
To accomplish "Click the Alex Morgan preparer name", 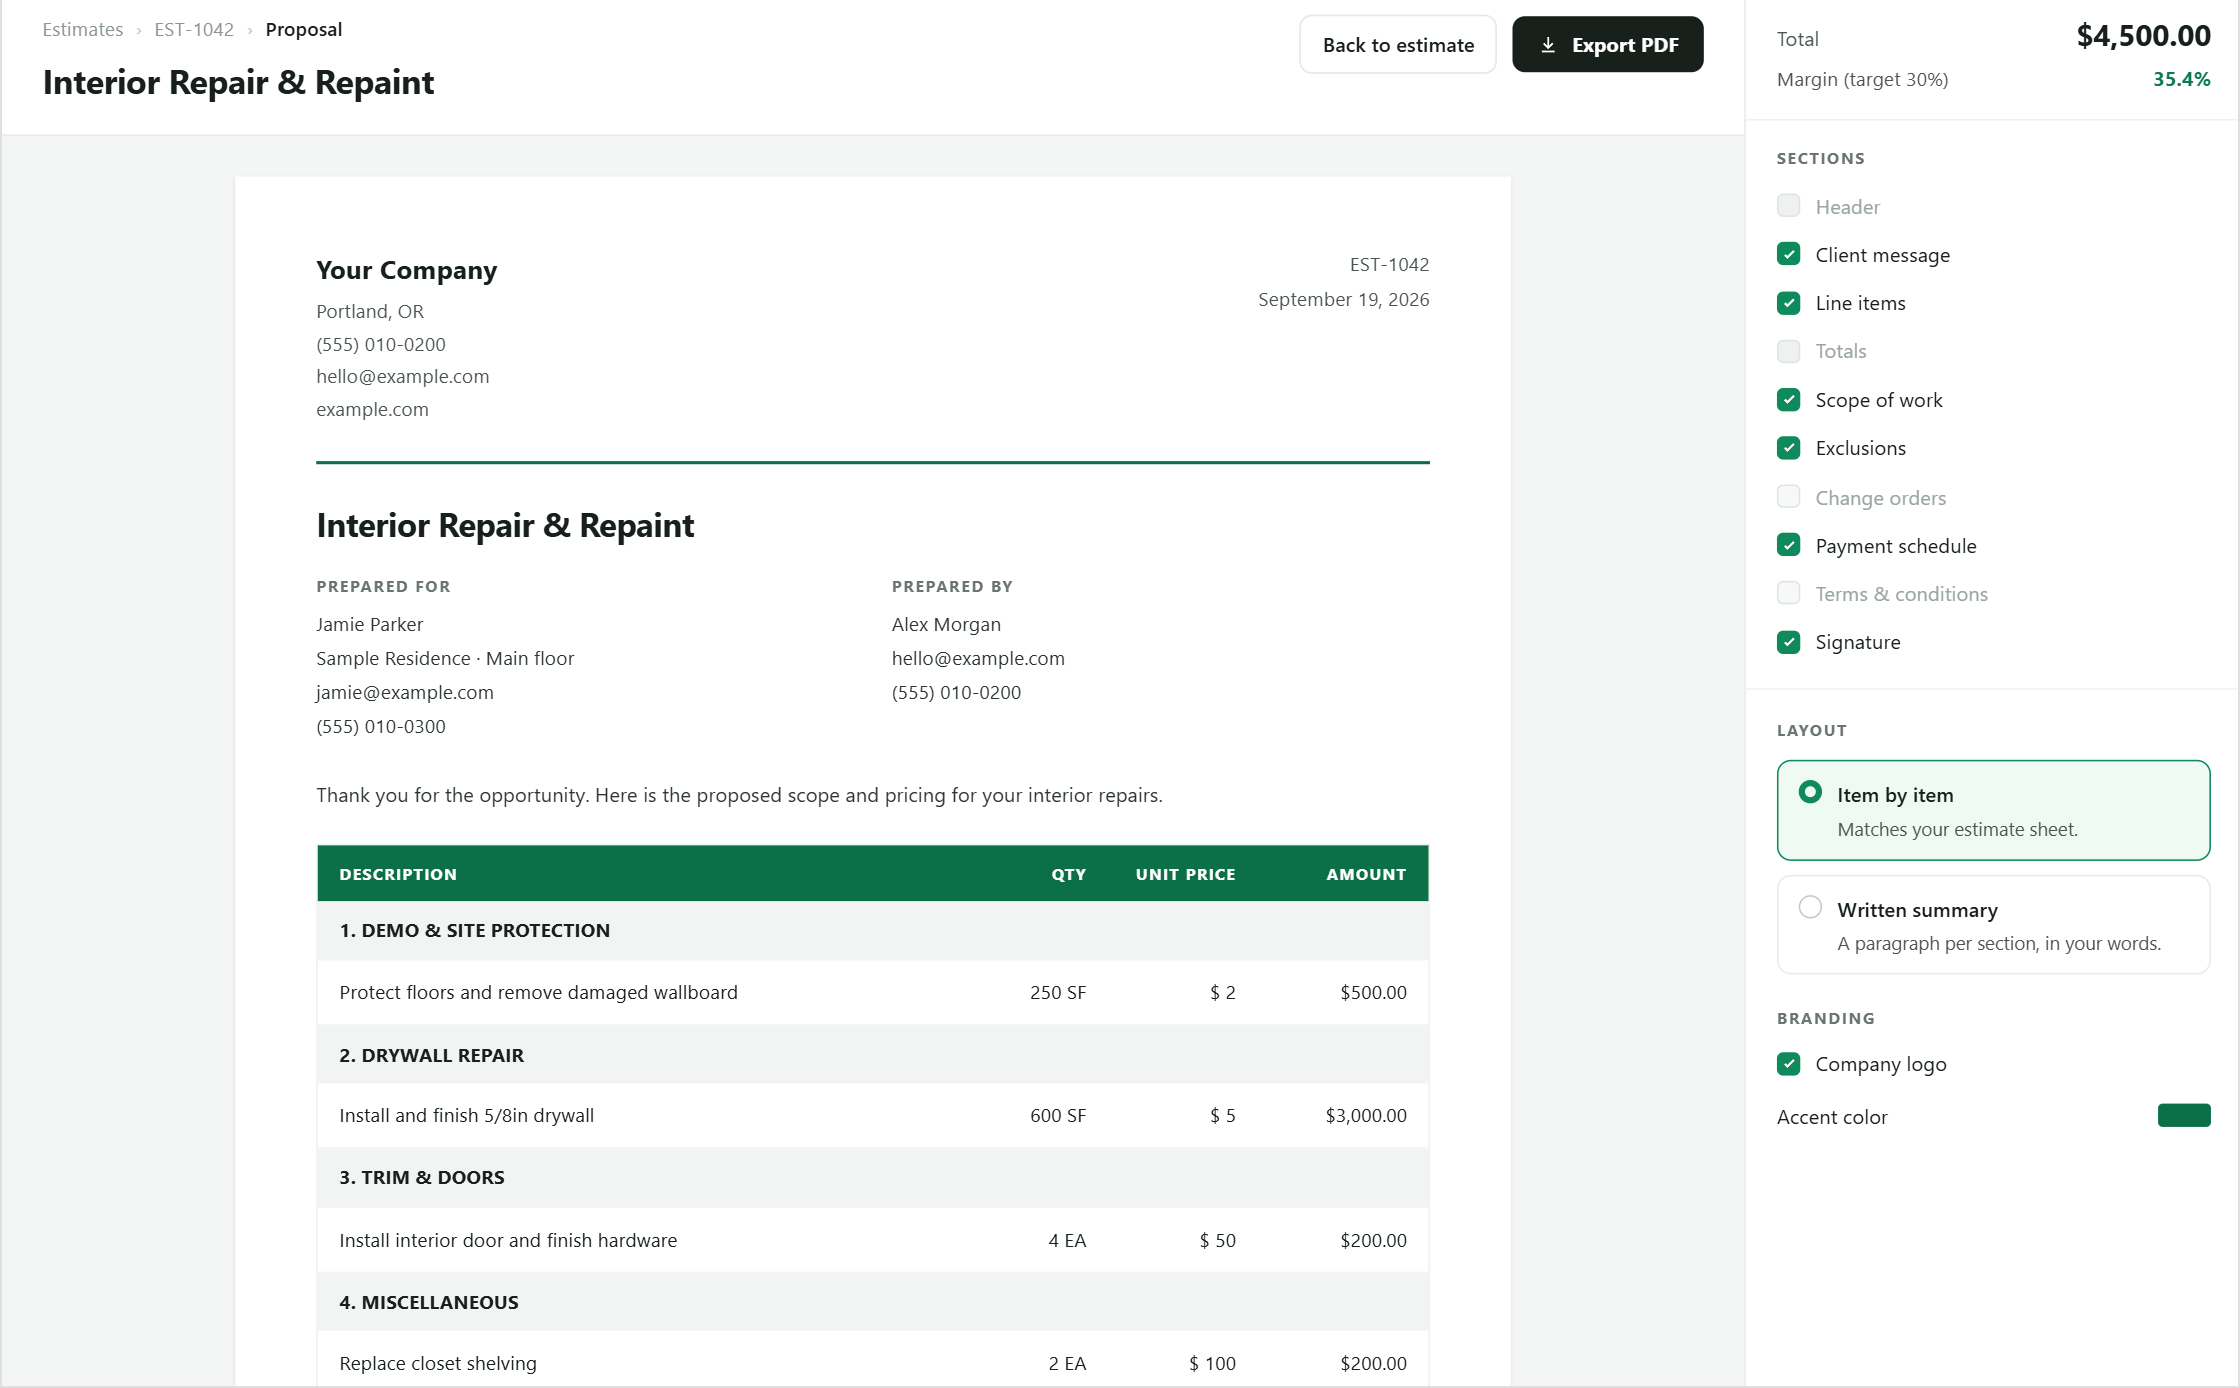I will point(946,624).
